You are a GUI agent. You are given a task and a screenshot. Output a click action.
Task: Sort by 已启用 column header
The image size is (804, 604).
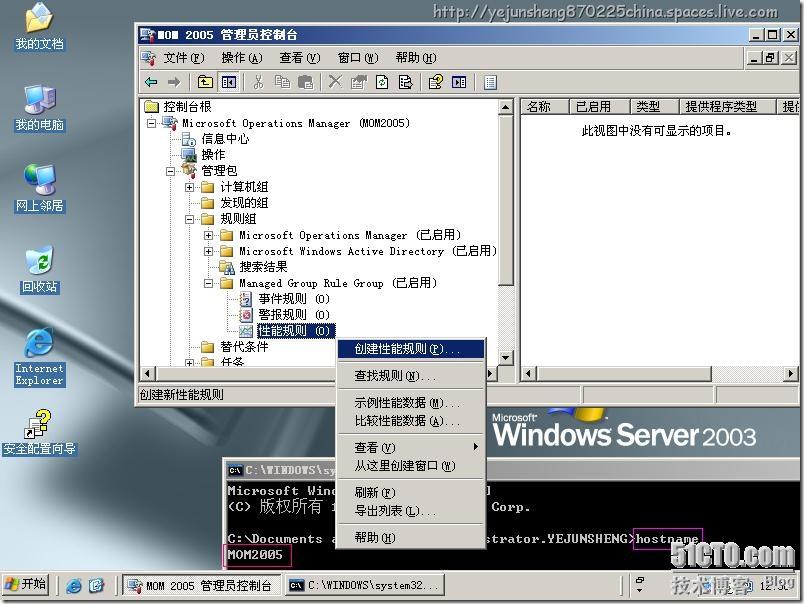599,107
